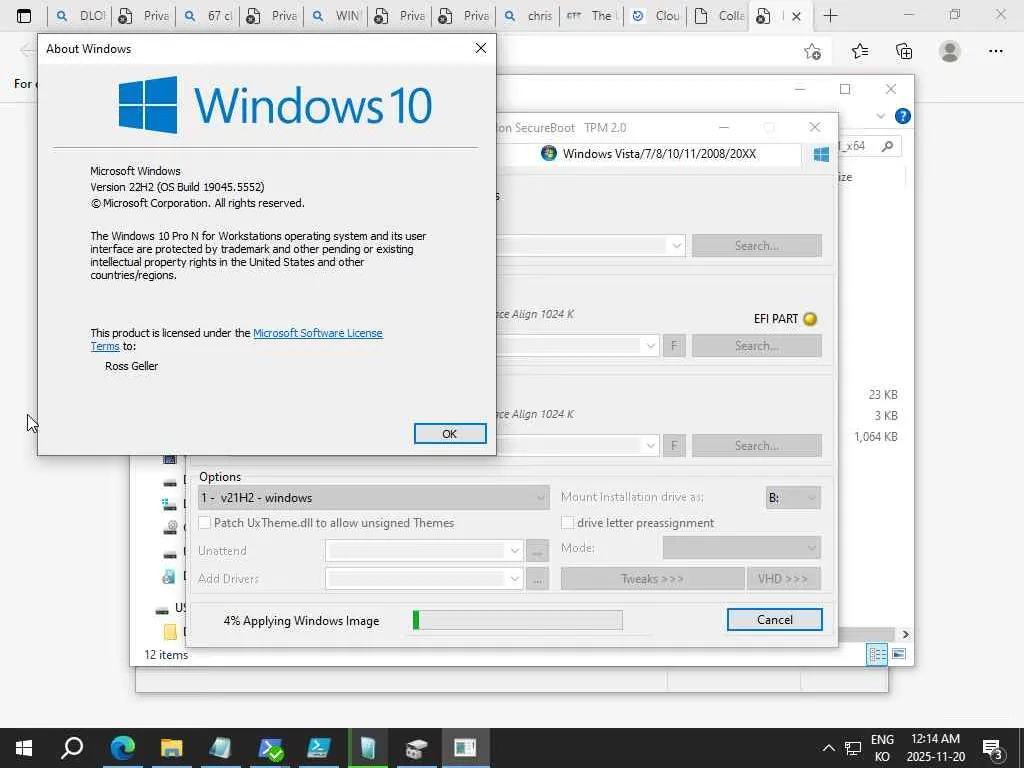The height and width of the screenshot is (768, 1024).
Task: Click the Search button beside EFI PART
Action: pyautogui.click(x=757, y=345)
